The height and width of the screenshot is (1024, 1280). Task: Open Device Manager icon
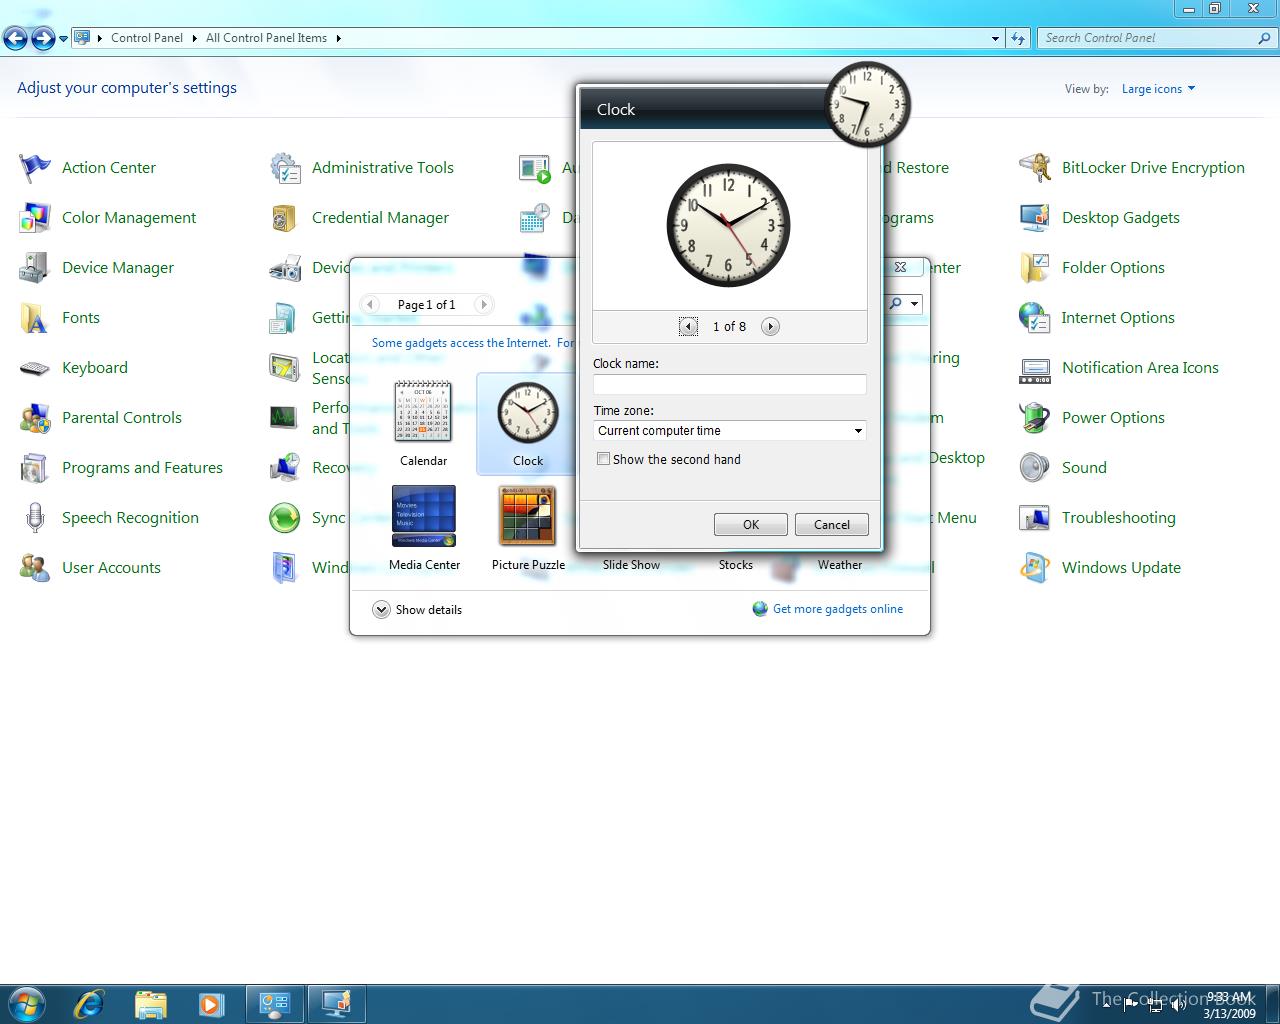coord(35,268)
